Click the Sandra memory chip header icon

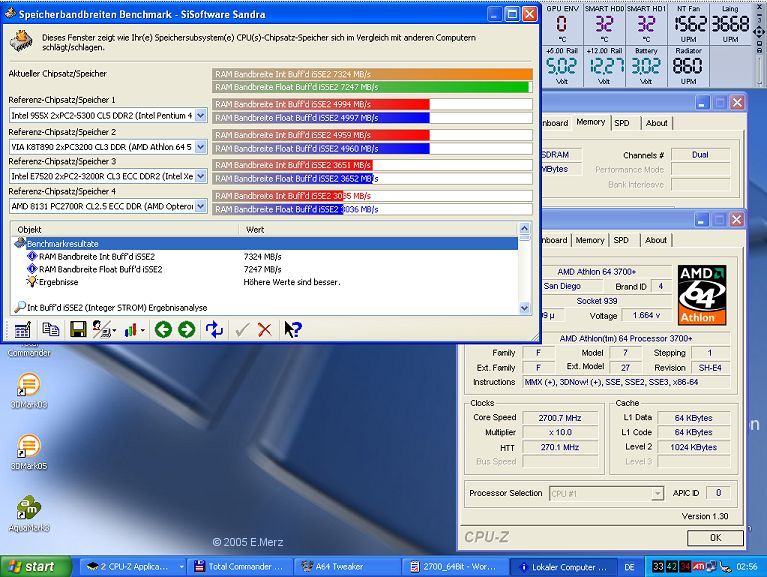click(x=22, y=41)
